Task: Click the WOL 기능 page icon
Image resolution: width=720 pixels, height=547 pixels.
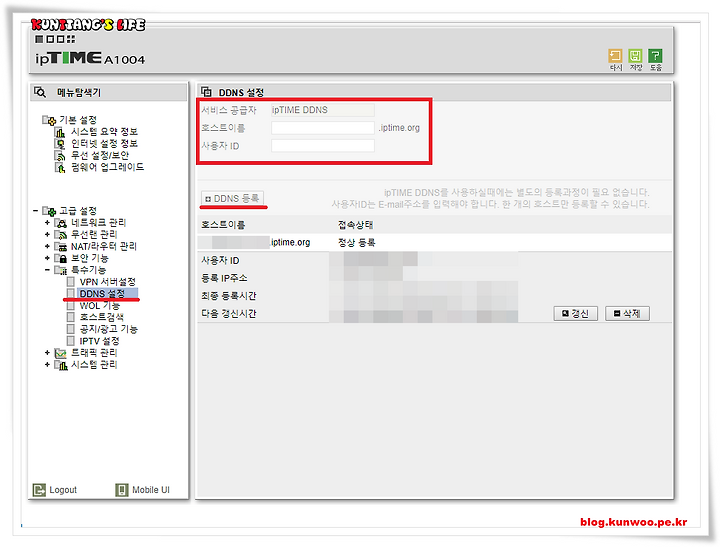Action: pos(71,305)
